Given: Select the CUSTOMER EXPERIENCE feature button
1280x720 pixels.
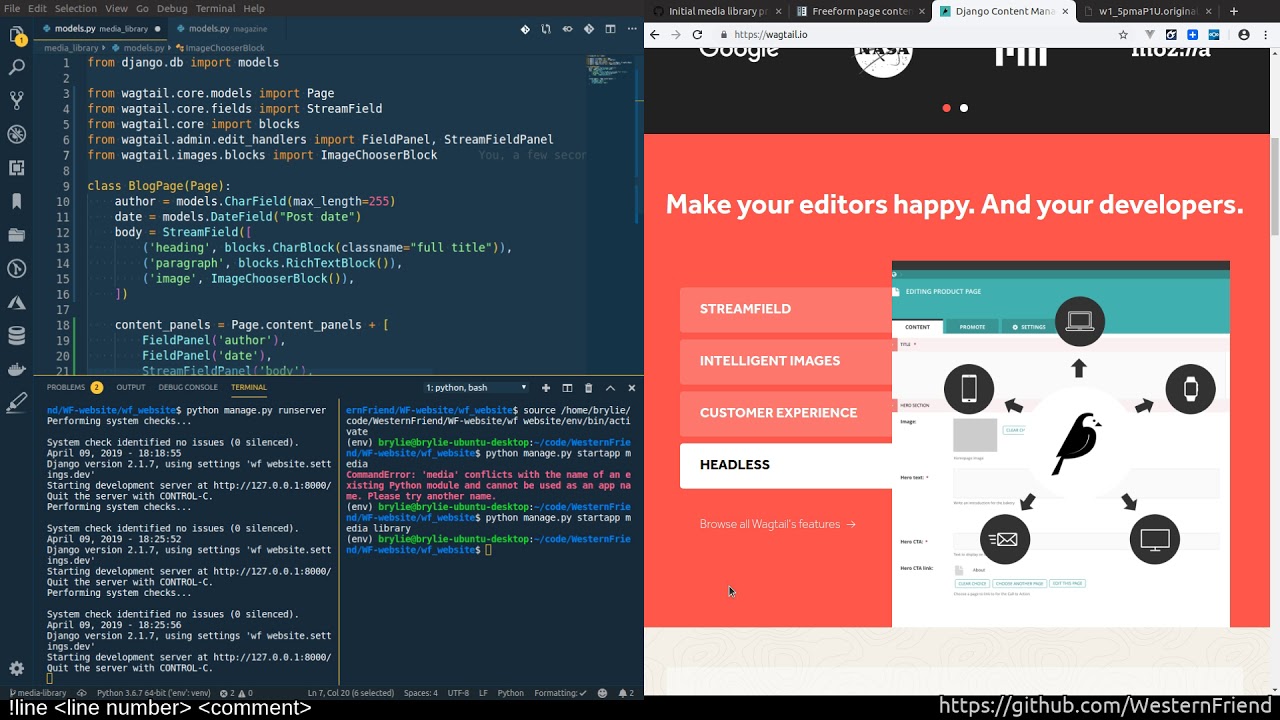Looking at the screenshot, I should click(786, 413).
